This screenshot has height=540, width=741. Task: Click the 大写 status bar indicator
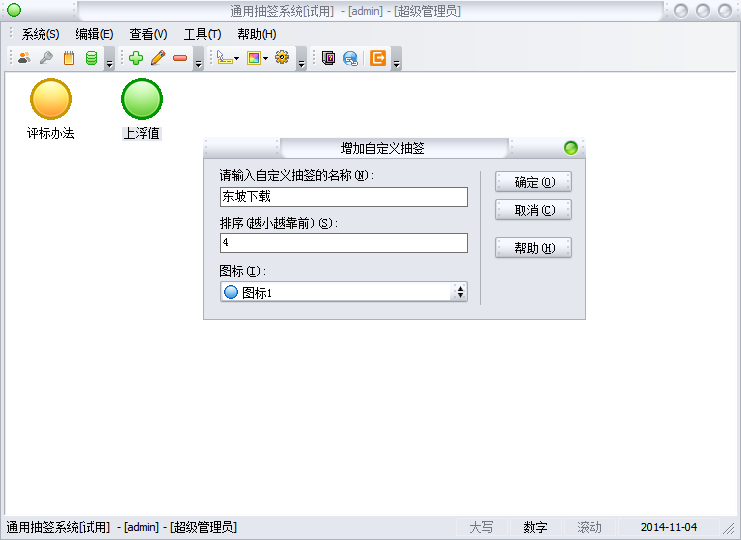pos(481,527)
